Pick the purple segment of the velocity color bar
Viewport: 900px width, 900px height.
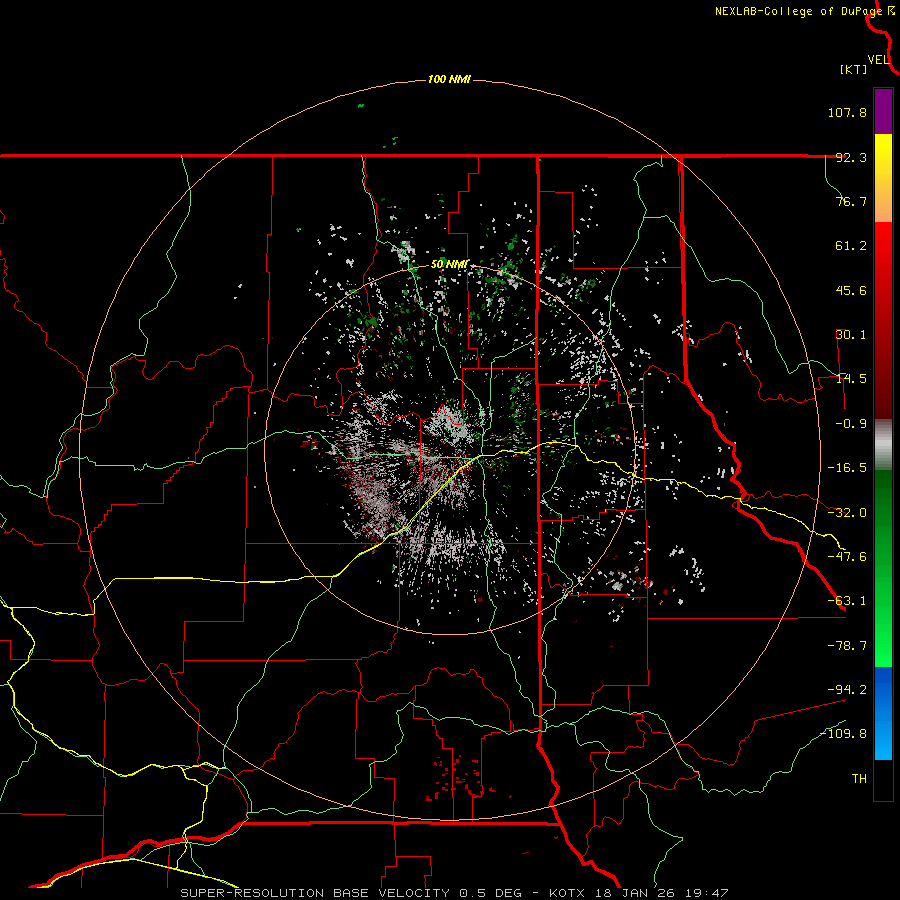point(883,111)
